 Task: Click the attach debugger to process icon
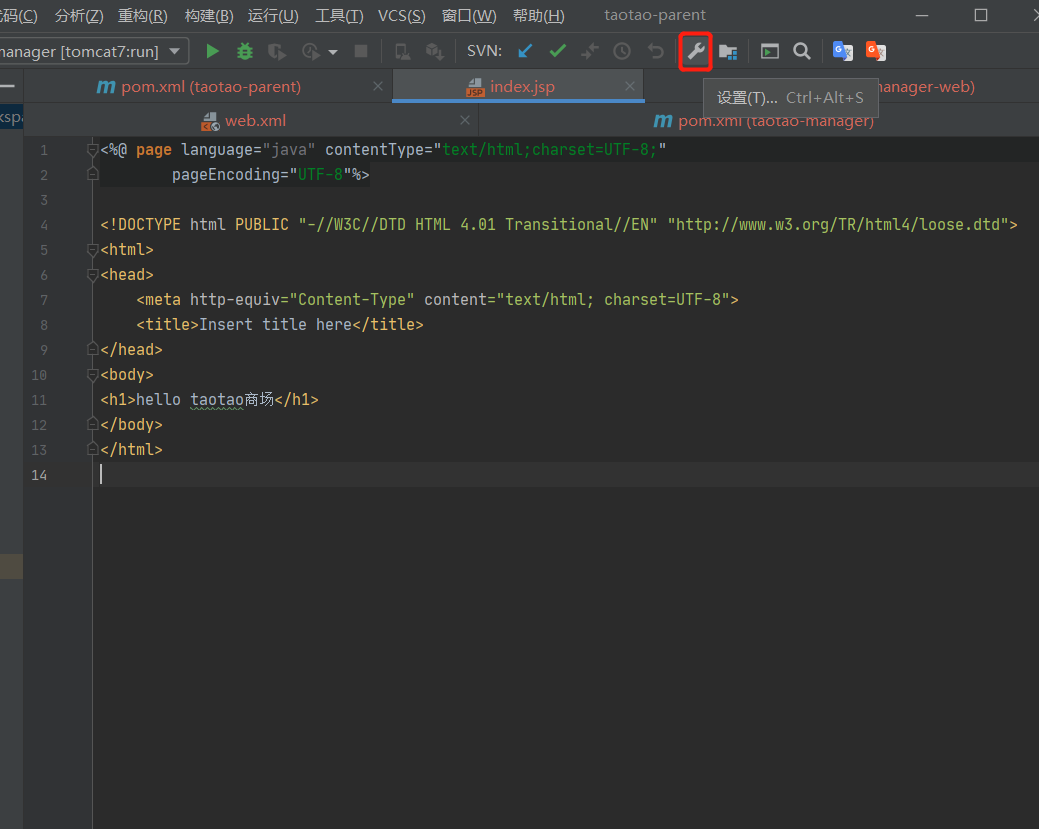(402, 51)
